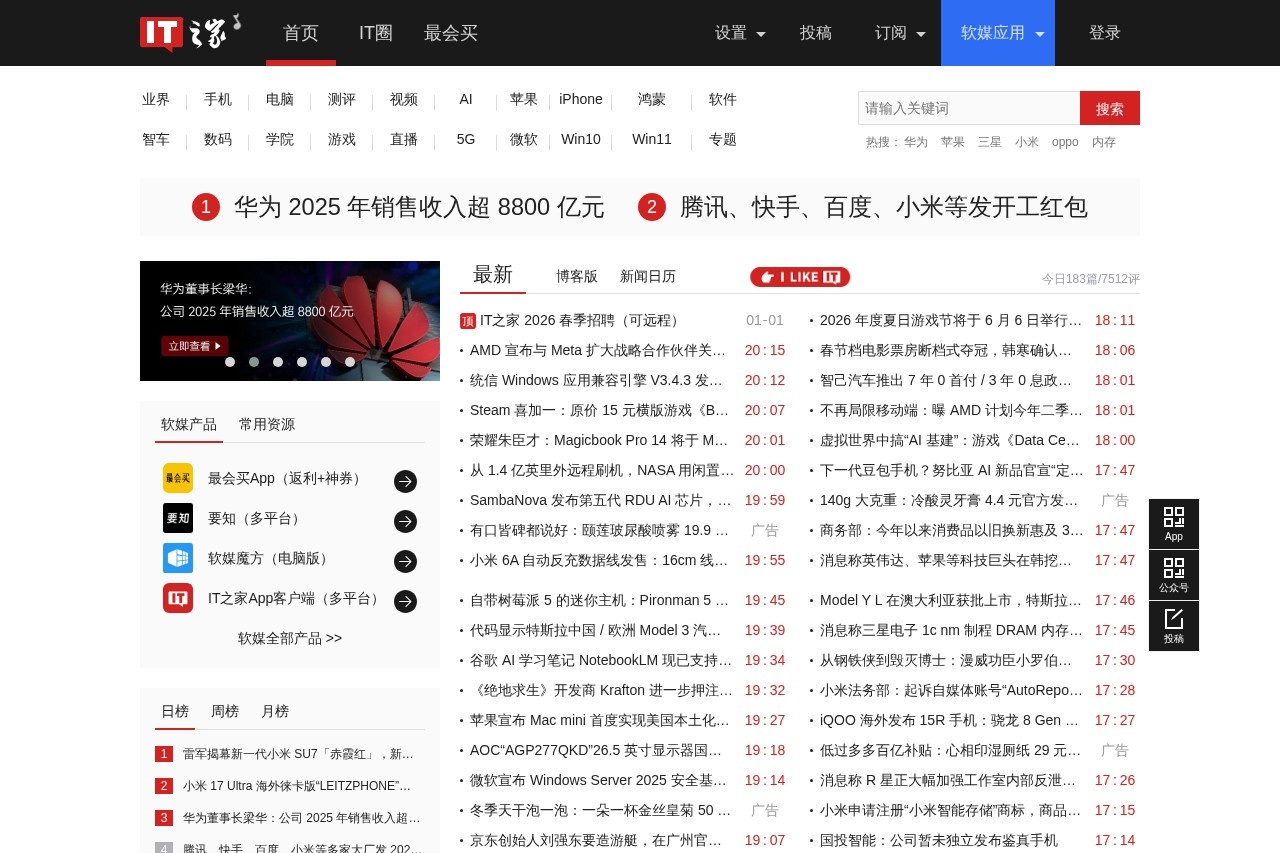Click 立即查看 button on the banner
1280x853 pixels.
pos(194,346)
